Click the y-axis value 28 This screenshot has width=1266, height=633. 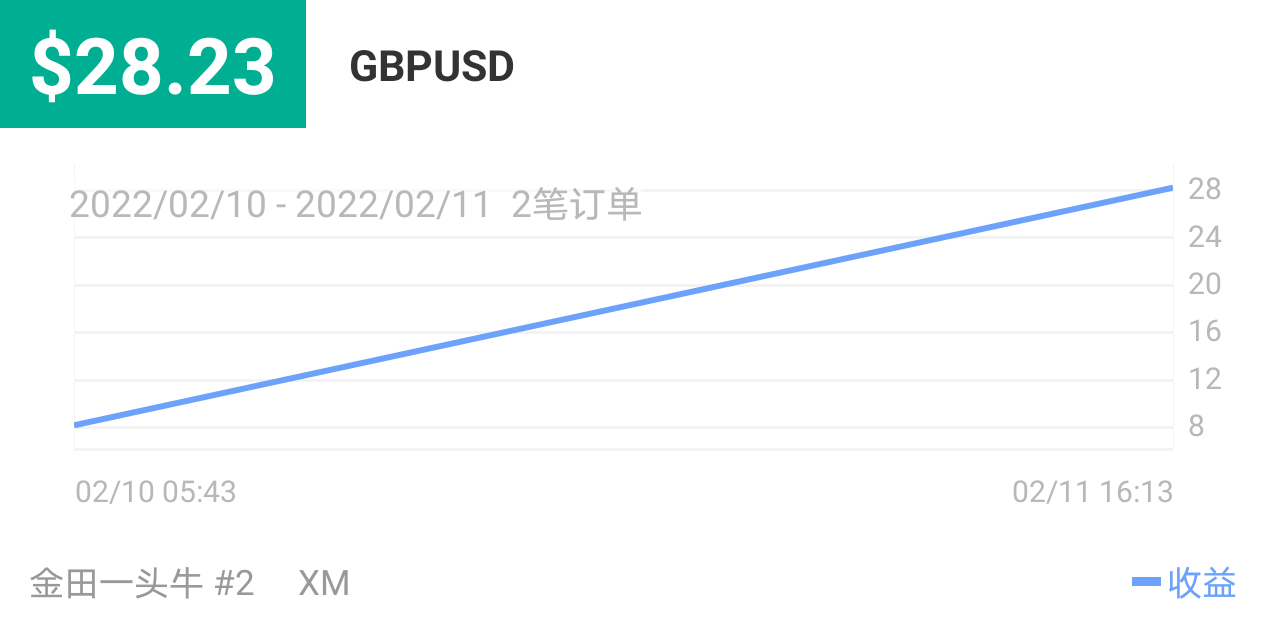[x=1205, y=189]
